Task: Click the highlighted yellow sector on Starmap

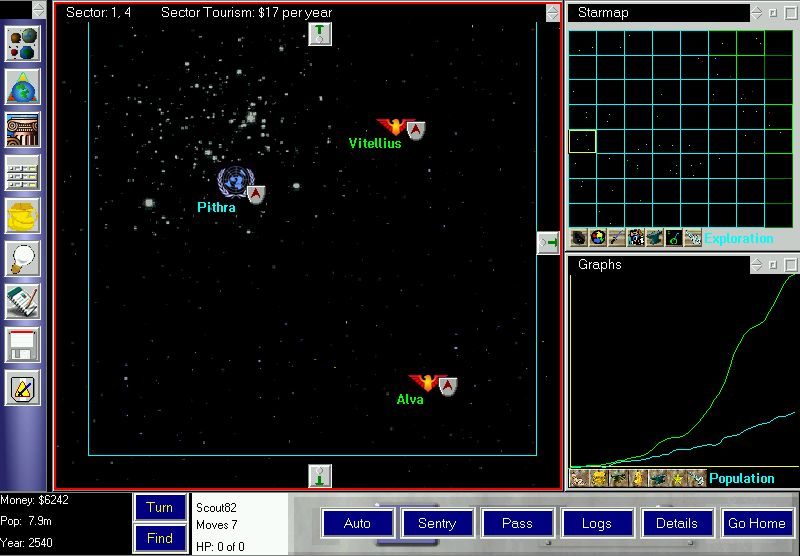Action: click(582, 141)
